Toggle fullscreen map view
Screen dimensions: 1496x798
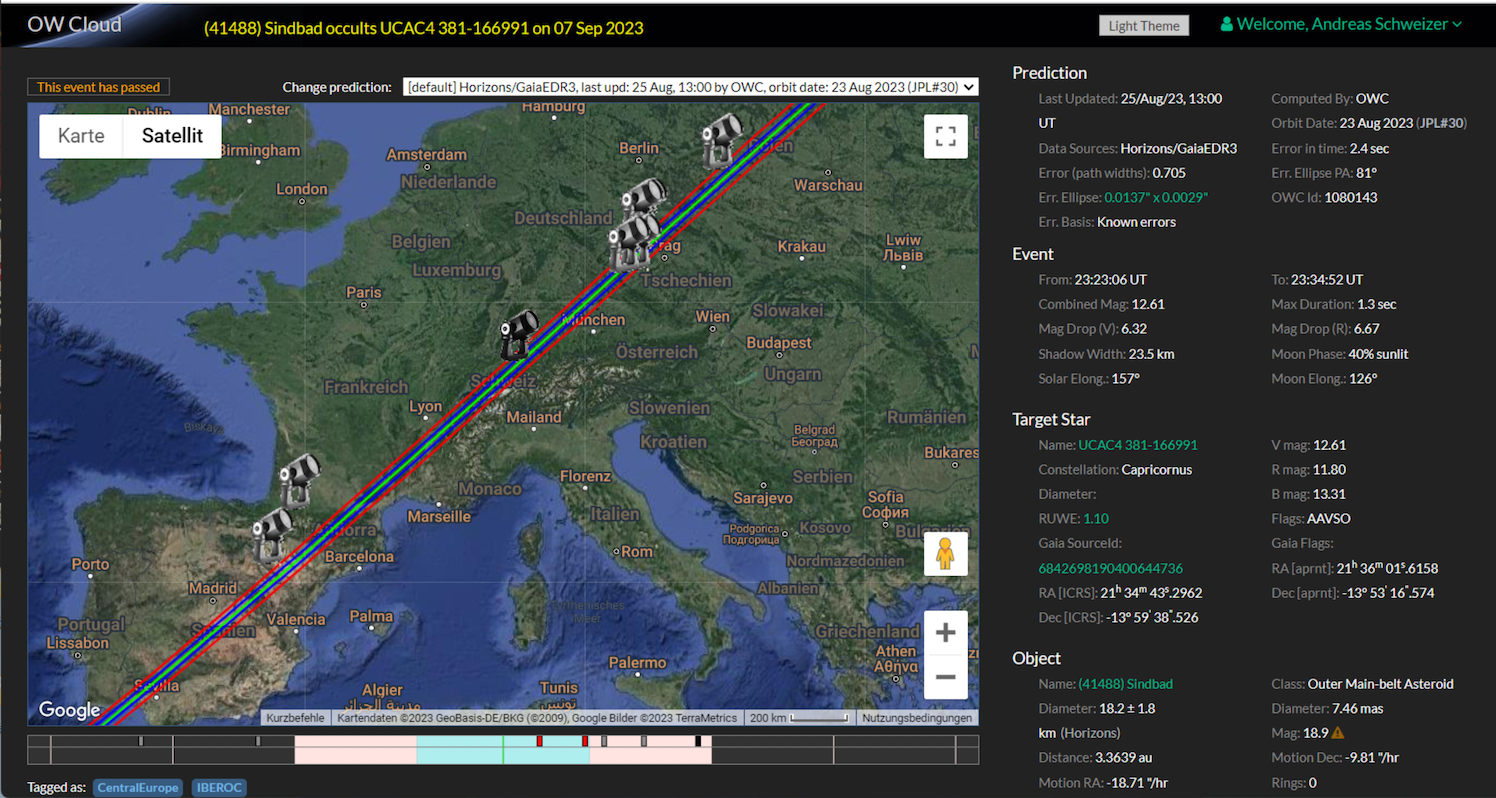tap(945, 137)
